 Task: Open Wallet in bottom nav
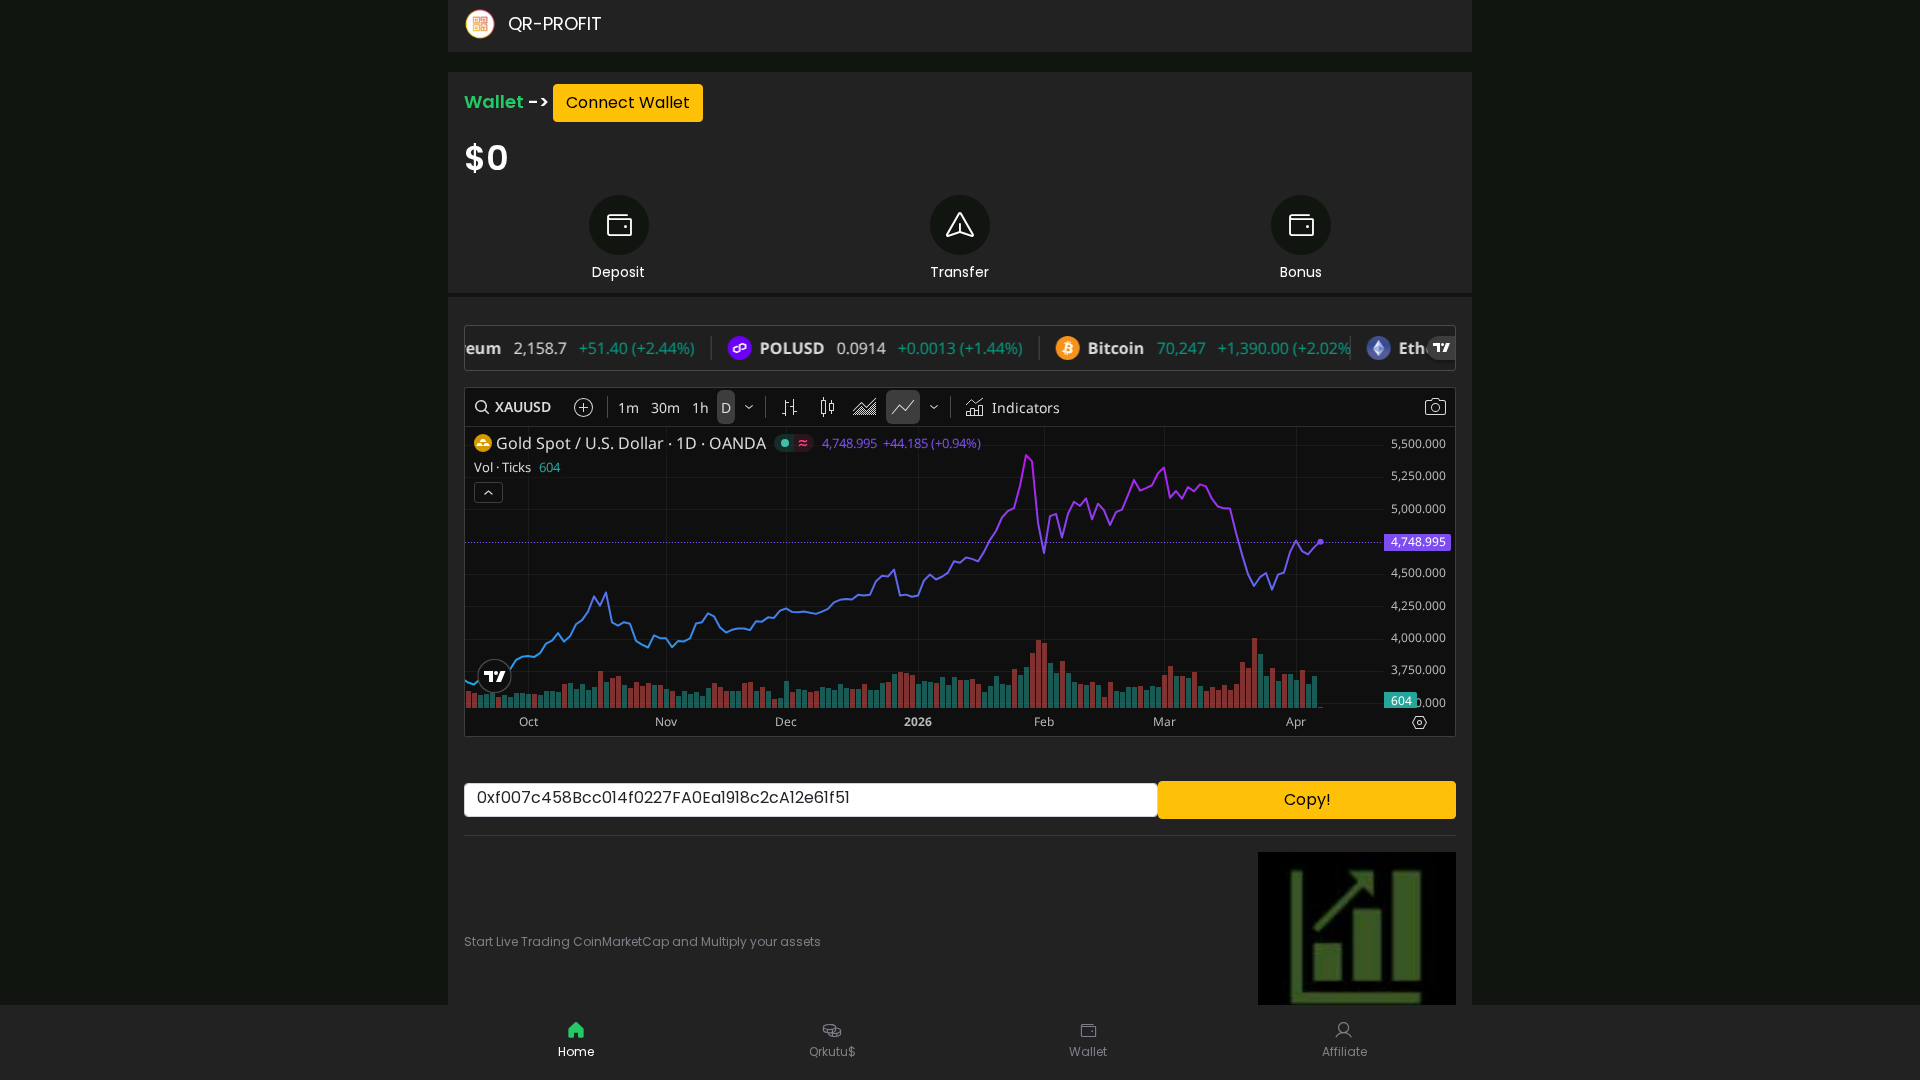1088,1040
